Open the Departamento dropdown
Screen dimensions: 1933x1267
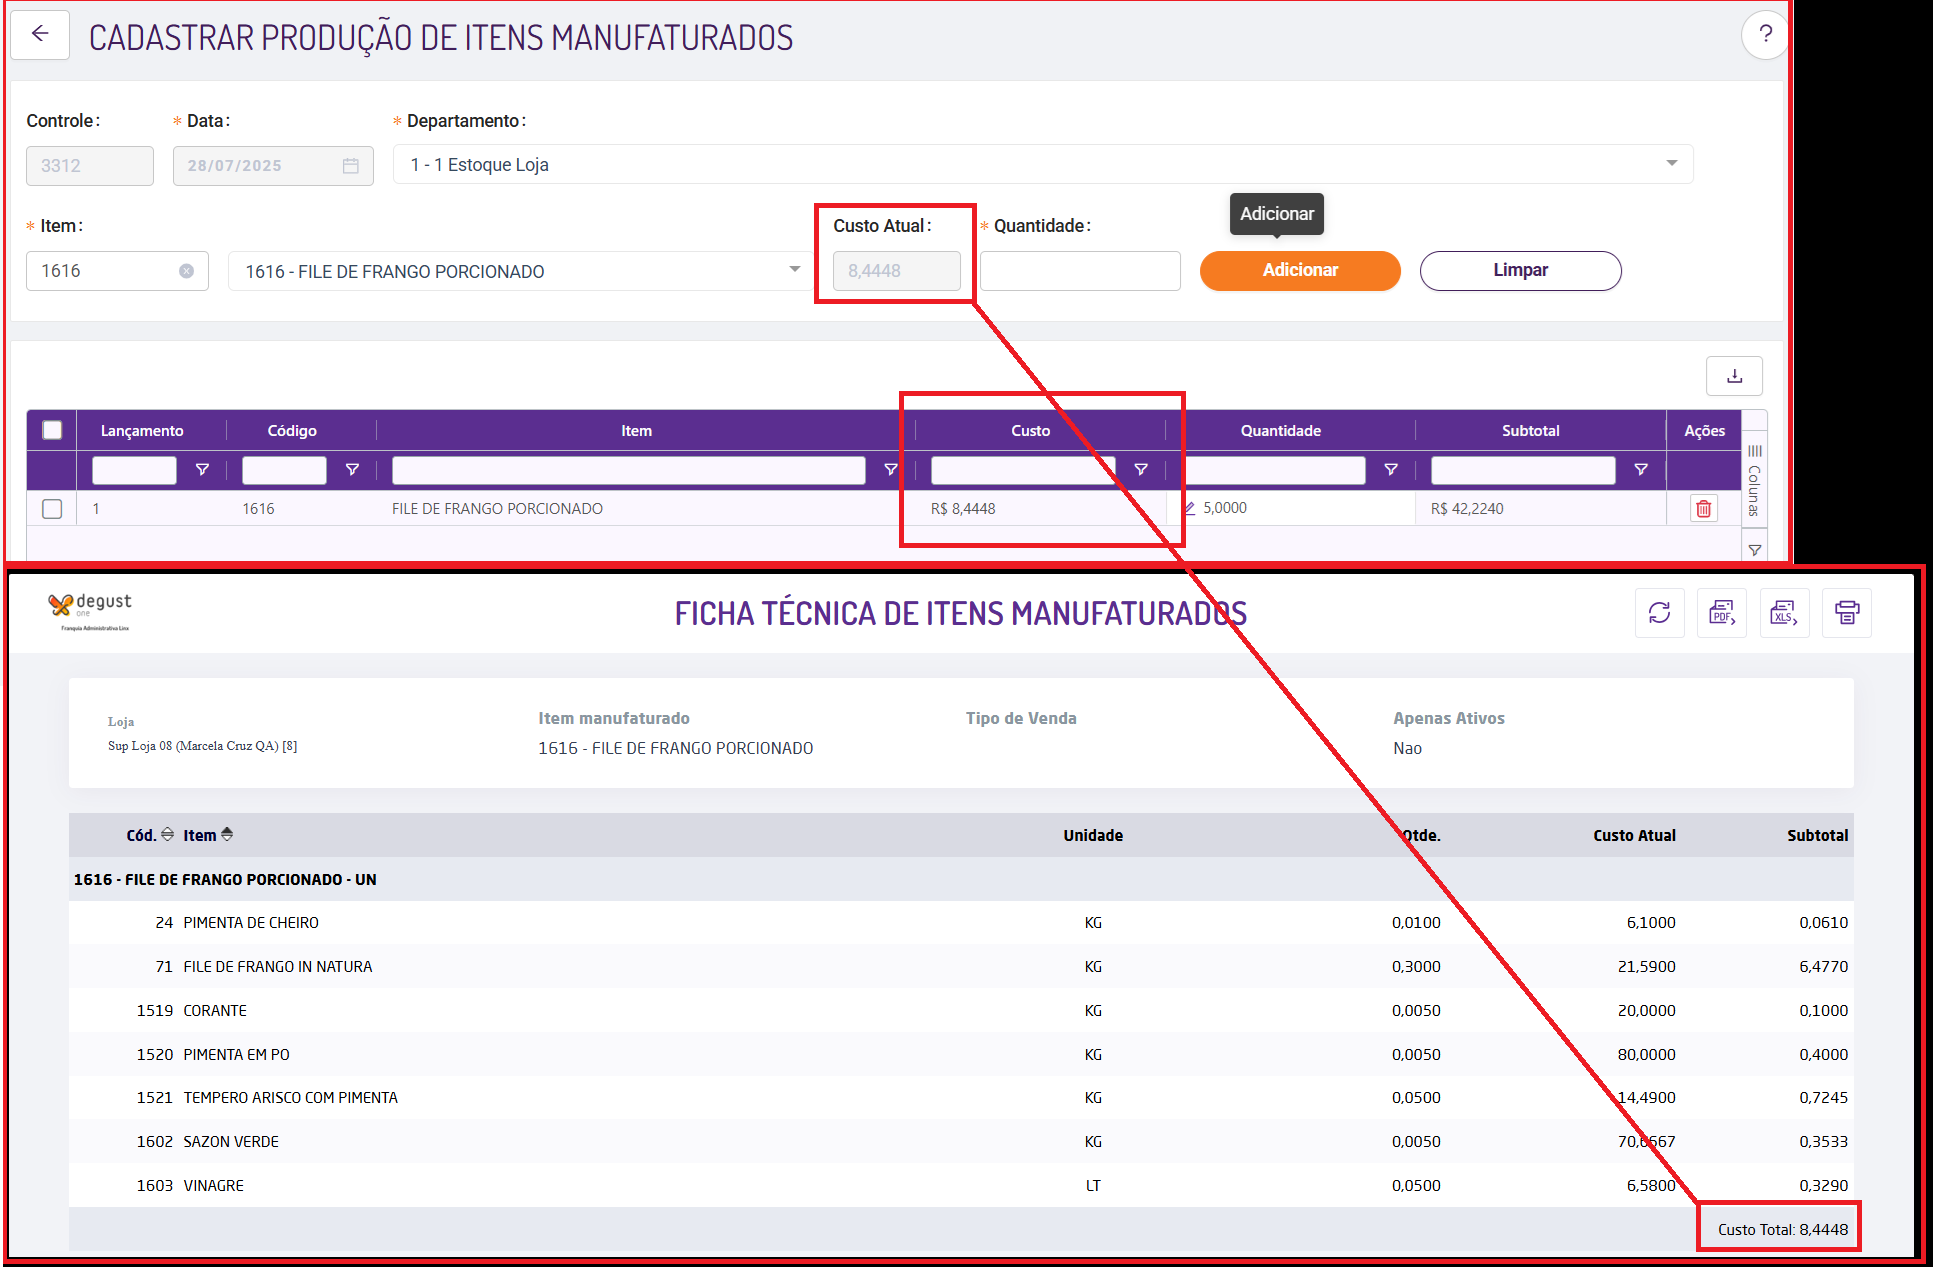click(1671, 164)
